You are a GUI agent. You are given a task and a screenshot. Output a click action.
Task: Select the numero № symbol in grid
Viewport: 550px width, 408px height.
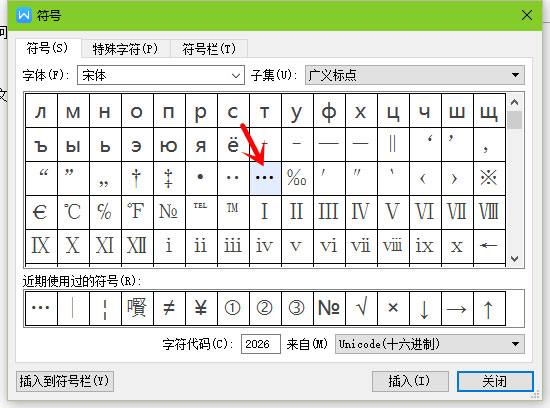tap(169, 212)
